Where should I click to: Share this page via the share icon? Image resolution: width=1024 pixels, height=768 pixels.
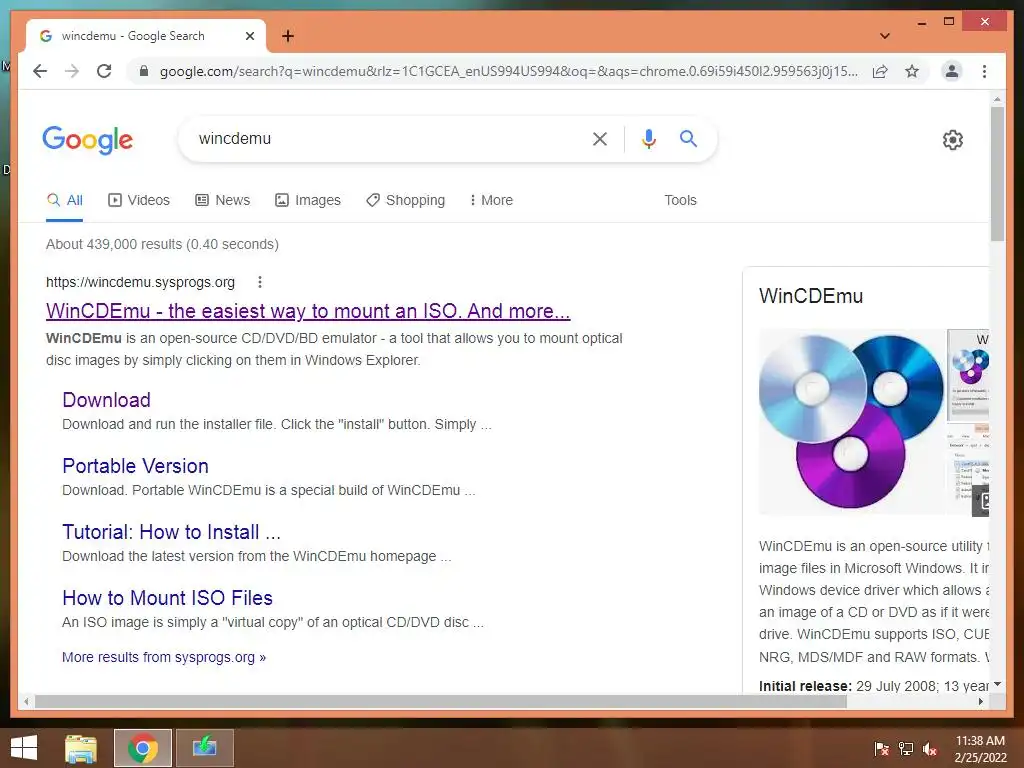880,71
